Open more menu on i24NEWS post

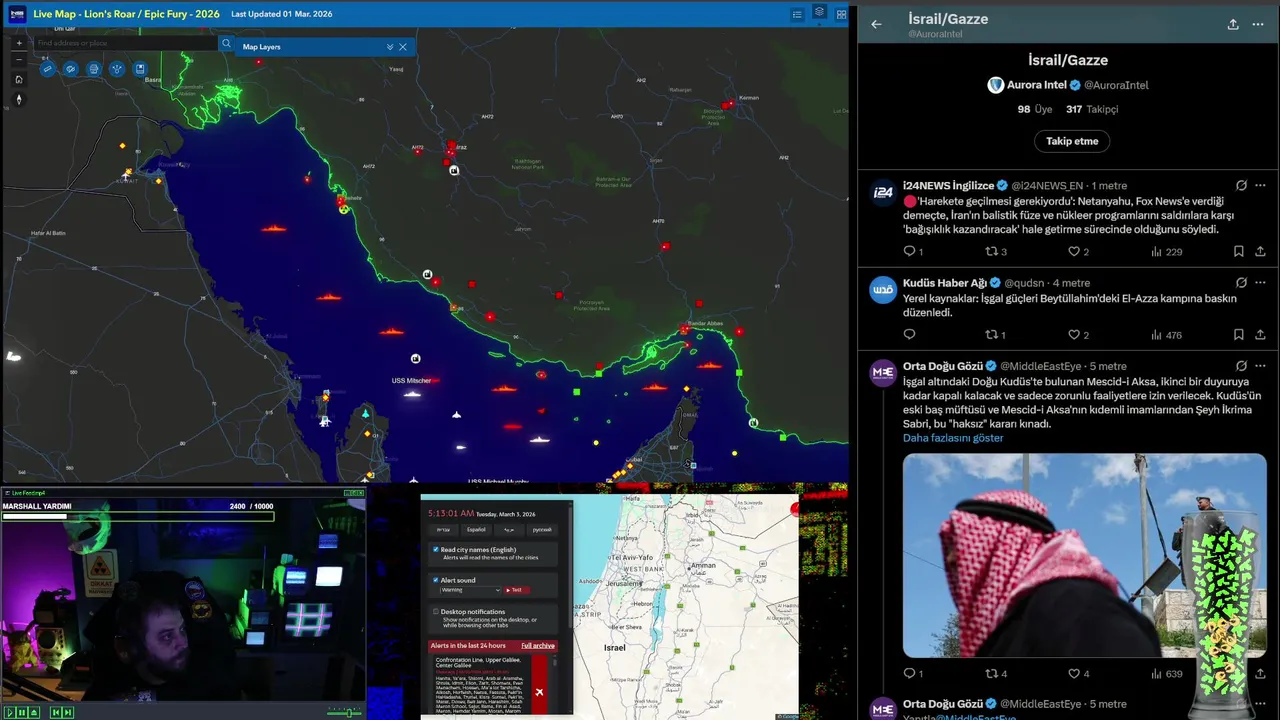(x=1260, y=186)
